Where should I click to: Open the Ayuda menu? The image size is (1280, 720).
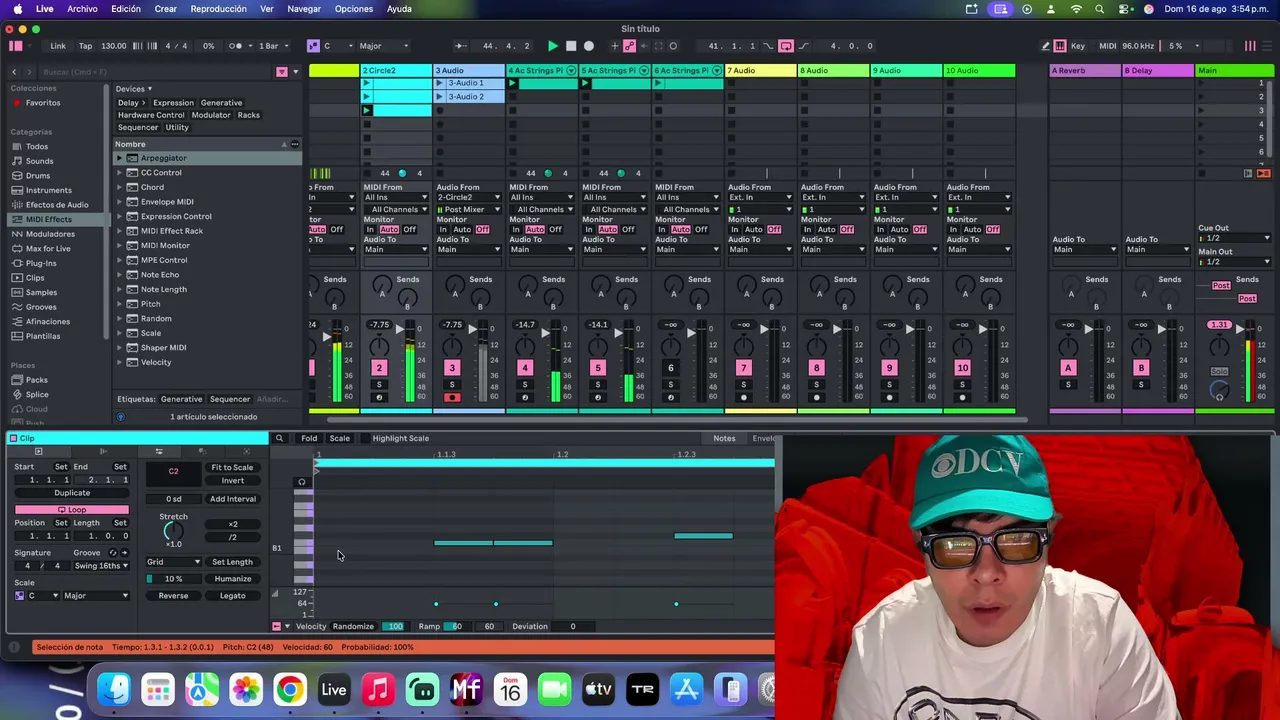click(x=399, y=9)
